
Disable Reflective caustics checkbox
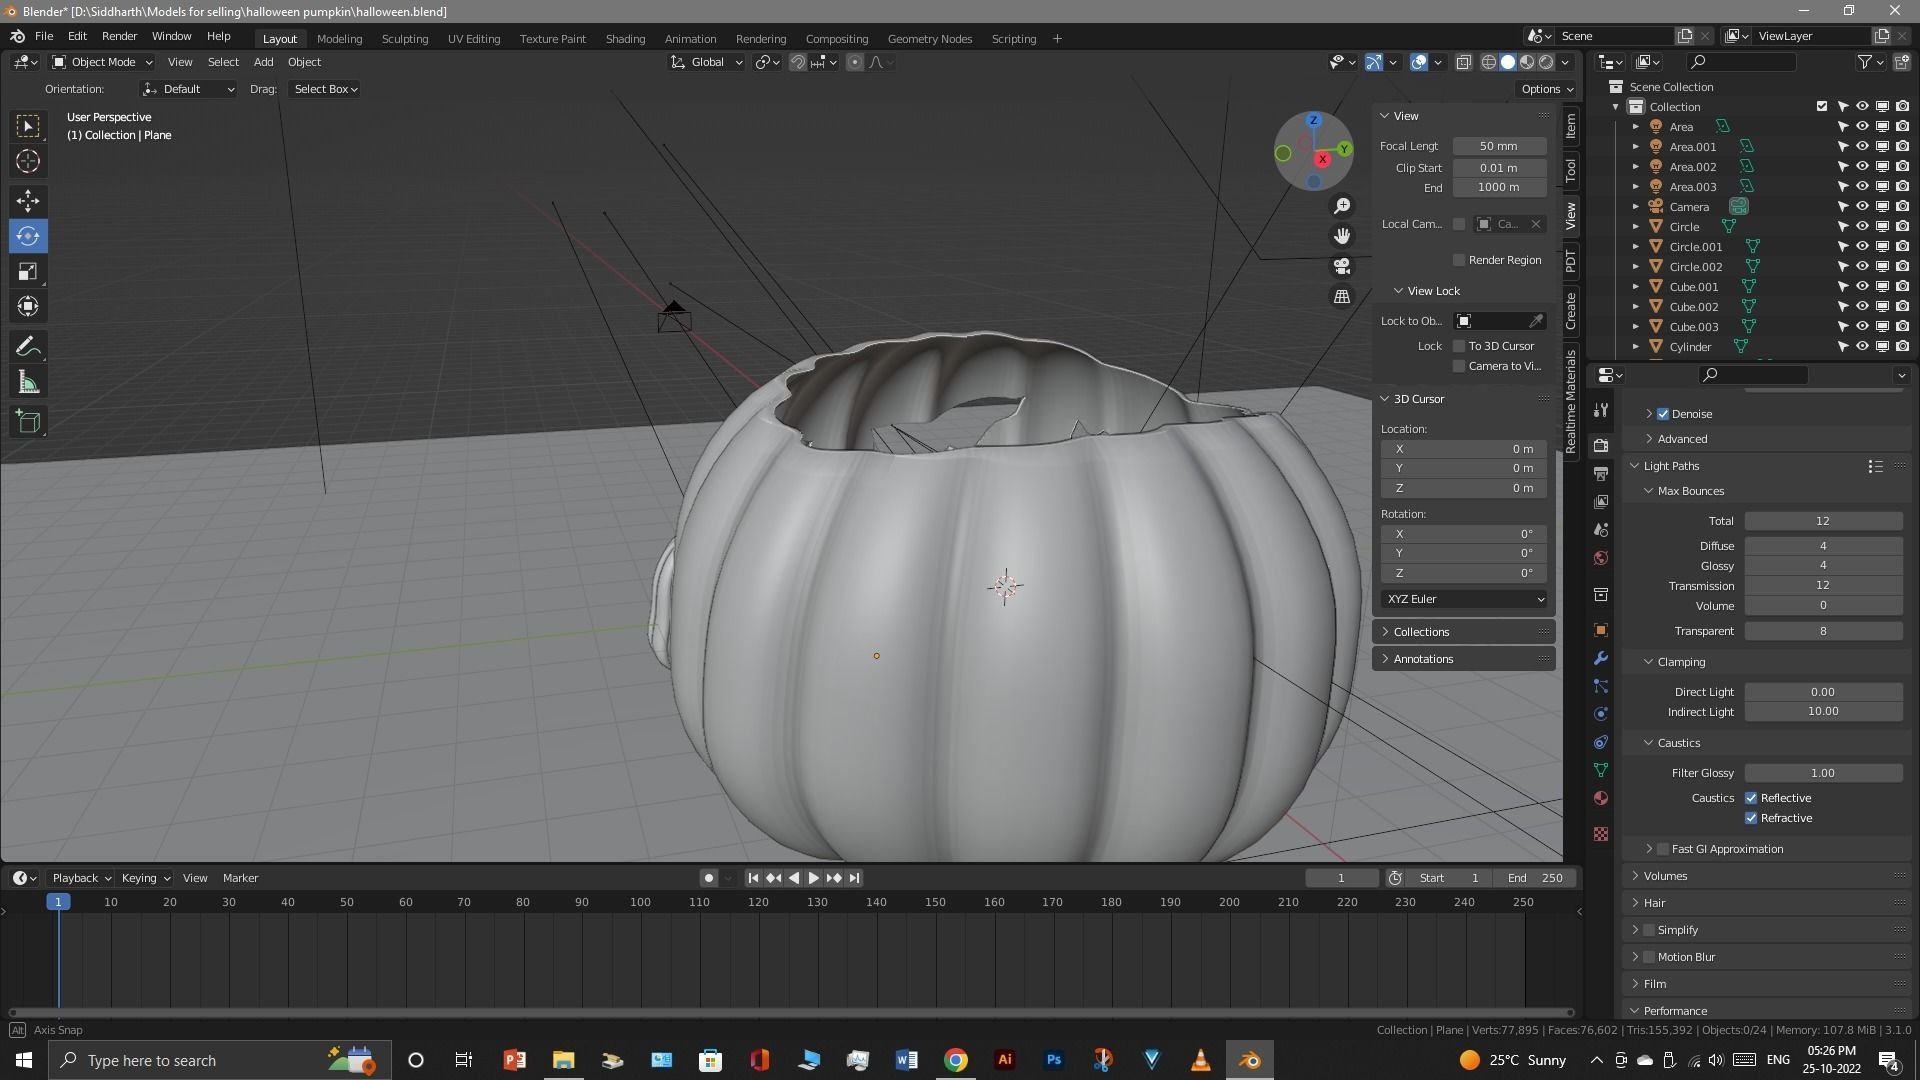point(1751,798)
